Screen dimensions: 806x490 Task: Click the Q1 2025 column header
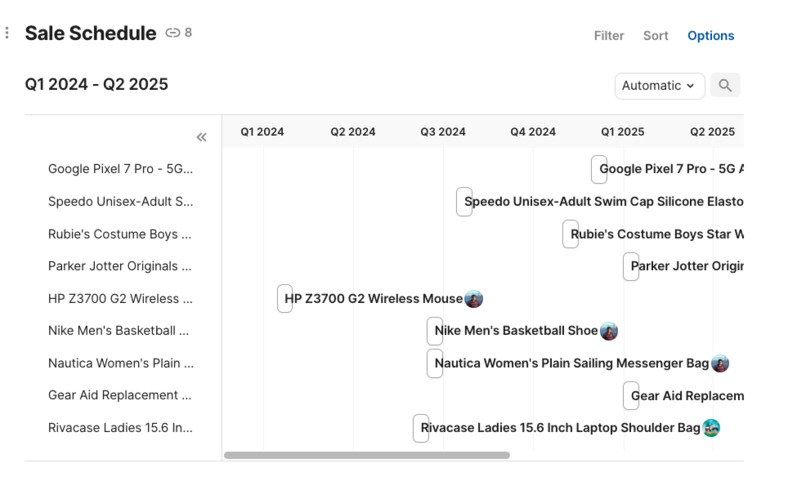pos(622,132)
